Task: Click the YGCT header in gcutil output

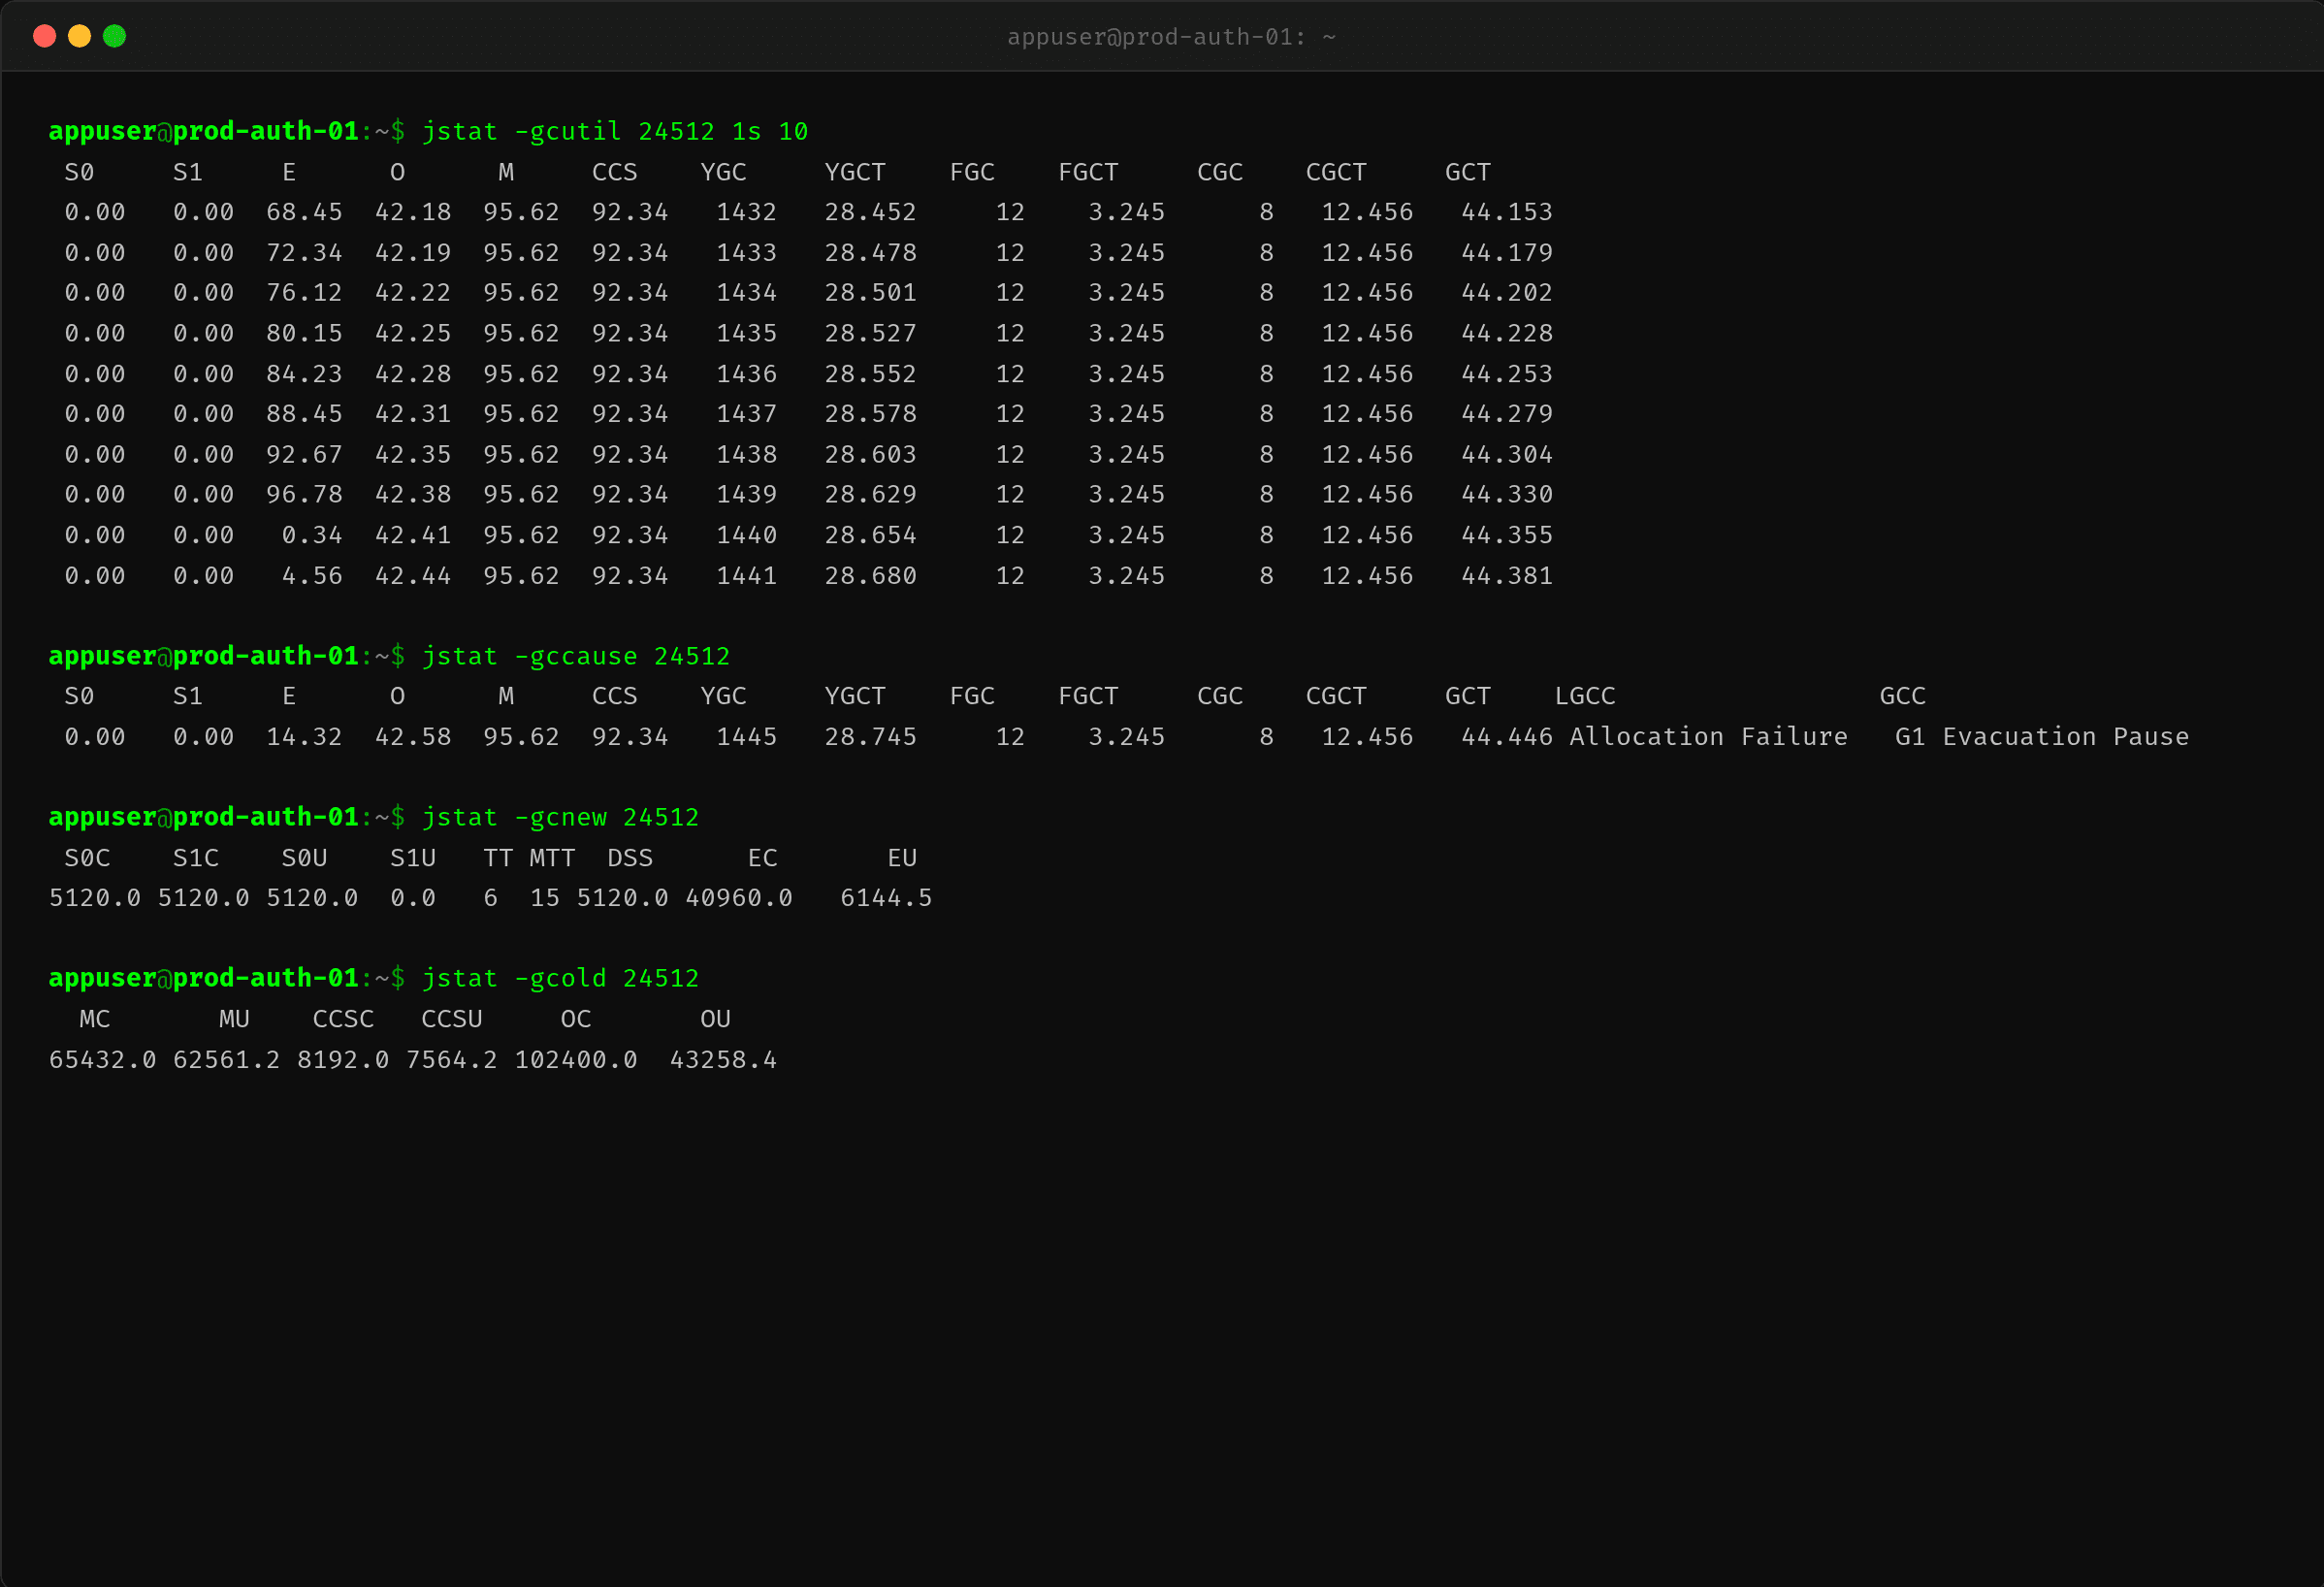Action: pos(855,172)
